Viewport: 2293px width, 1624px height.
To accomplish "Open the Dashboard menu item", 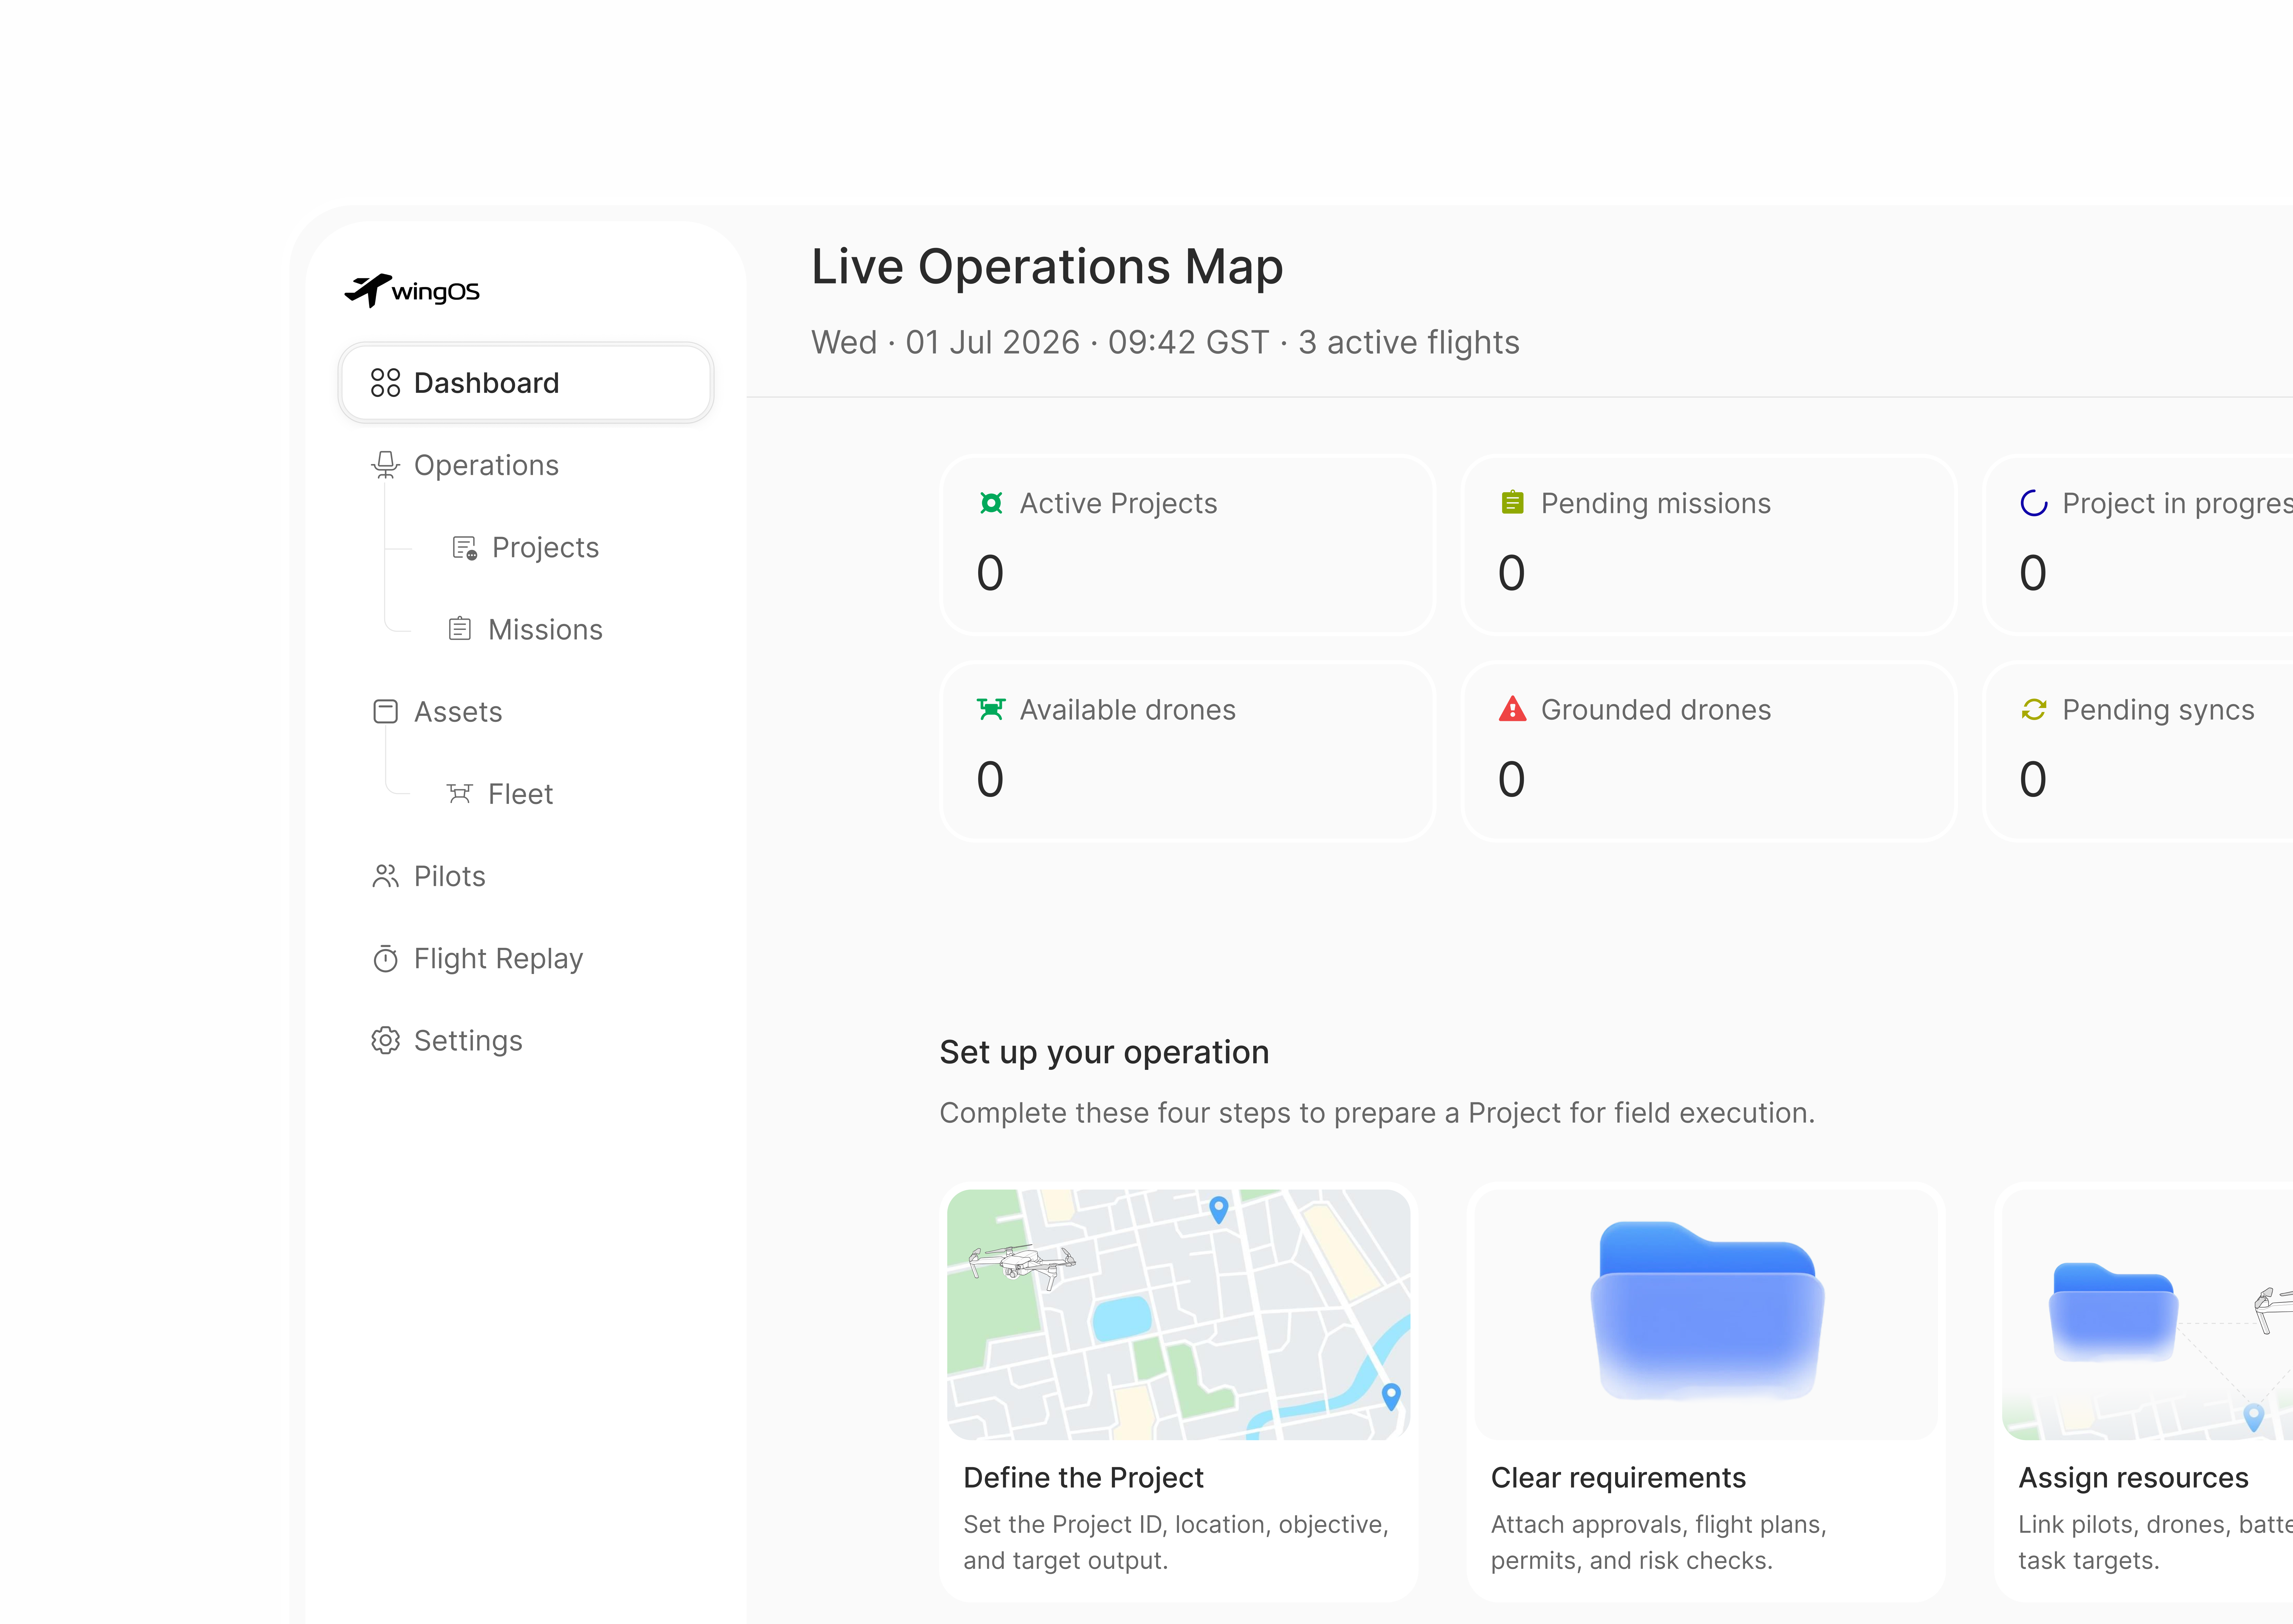I will coord(526,383).
